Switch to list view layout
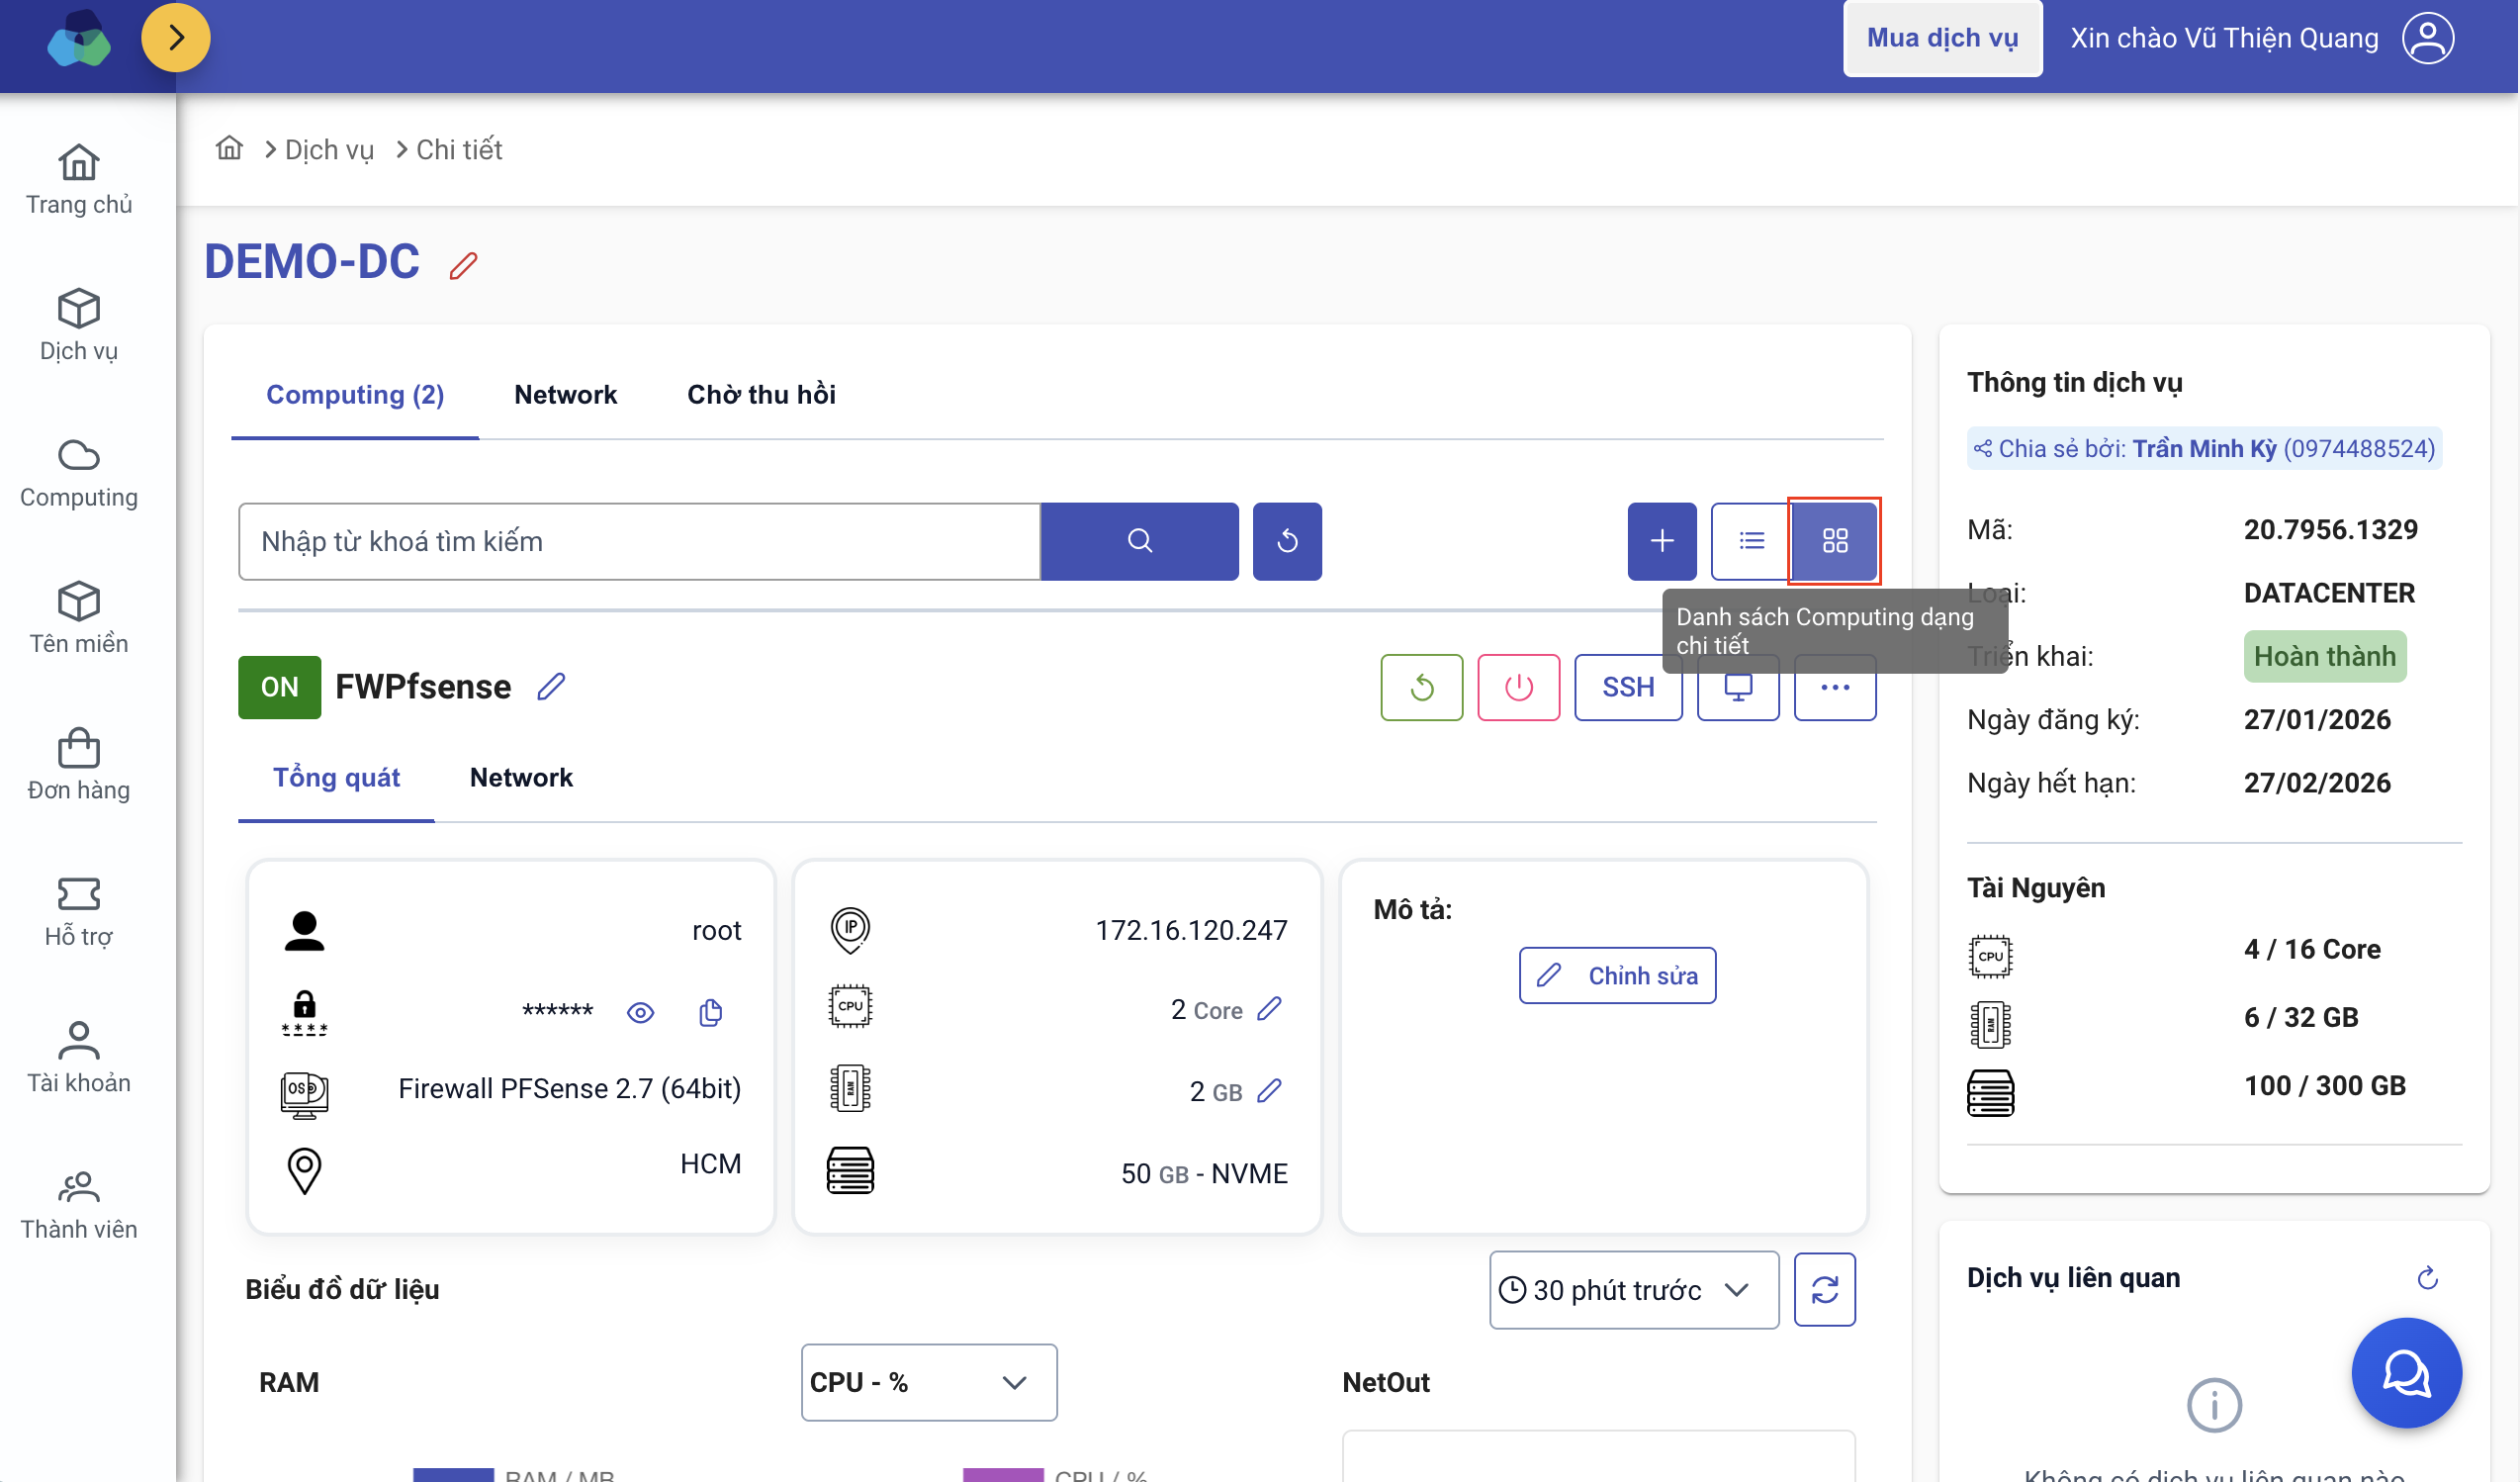 pos(1751,541)
